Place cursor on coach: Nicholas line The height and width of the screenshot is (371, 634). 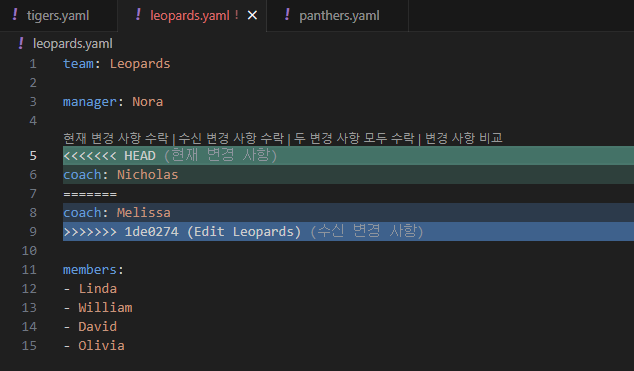[x=349, y=175]
